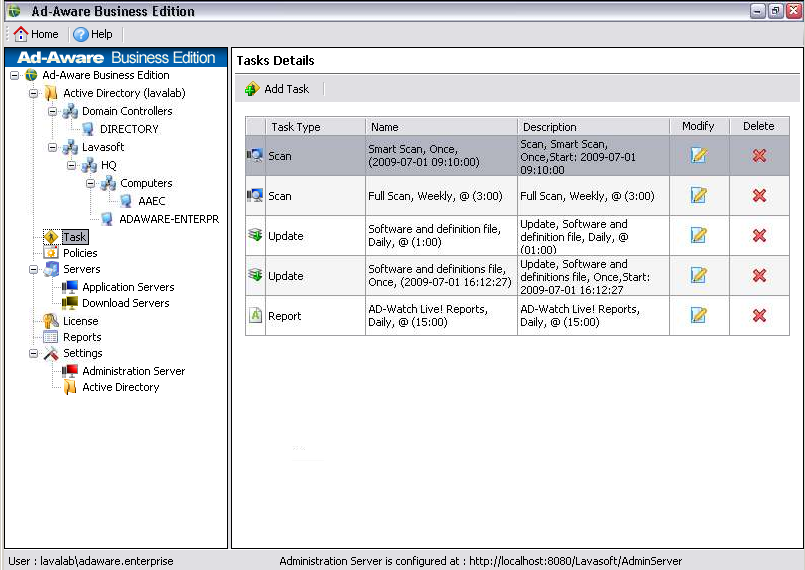Image resolution: width=805 pixels, height=570 pixels.
Task: Click the Application Servers monitor icon
Action: pyautogui.click(x=70, y=287)
